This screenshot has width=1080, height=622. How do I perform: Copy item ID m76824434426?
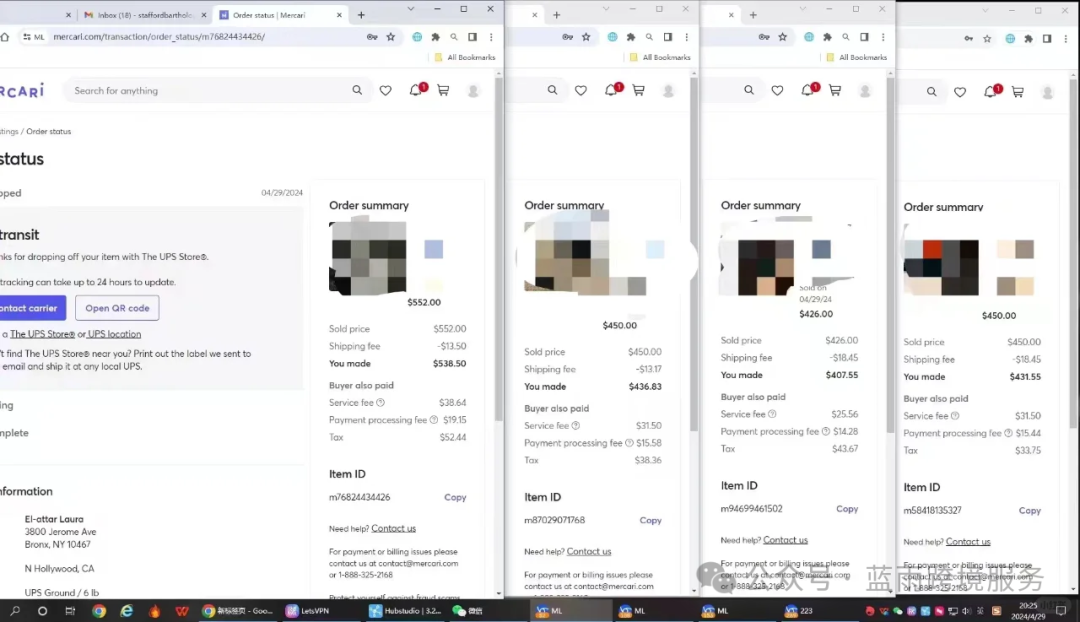click(x=455, y=497)
